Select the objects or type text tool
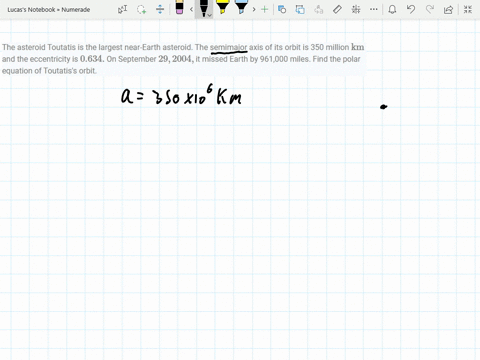The height and width of the screenshot is (360, 480). pyautogui.click(x=122, y=9)
